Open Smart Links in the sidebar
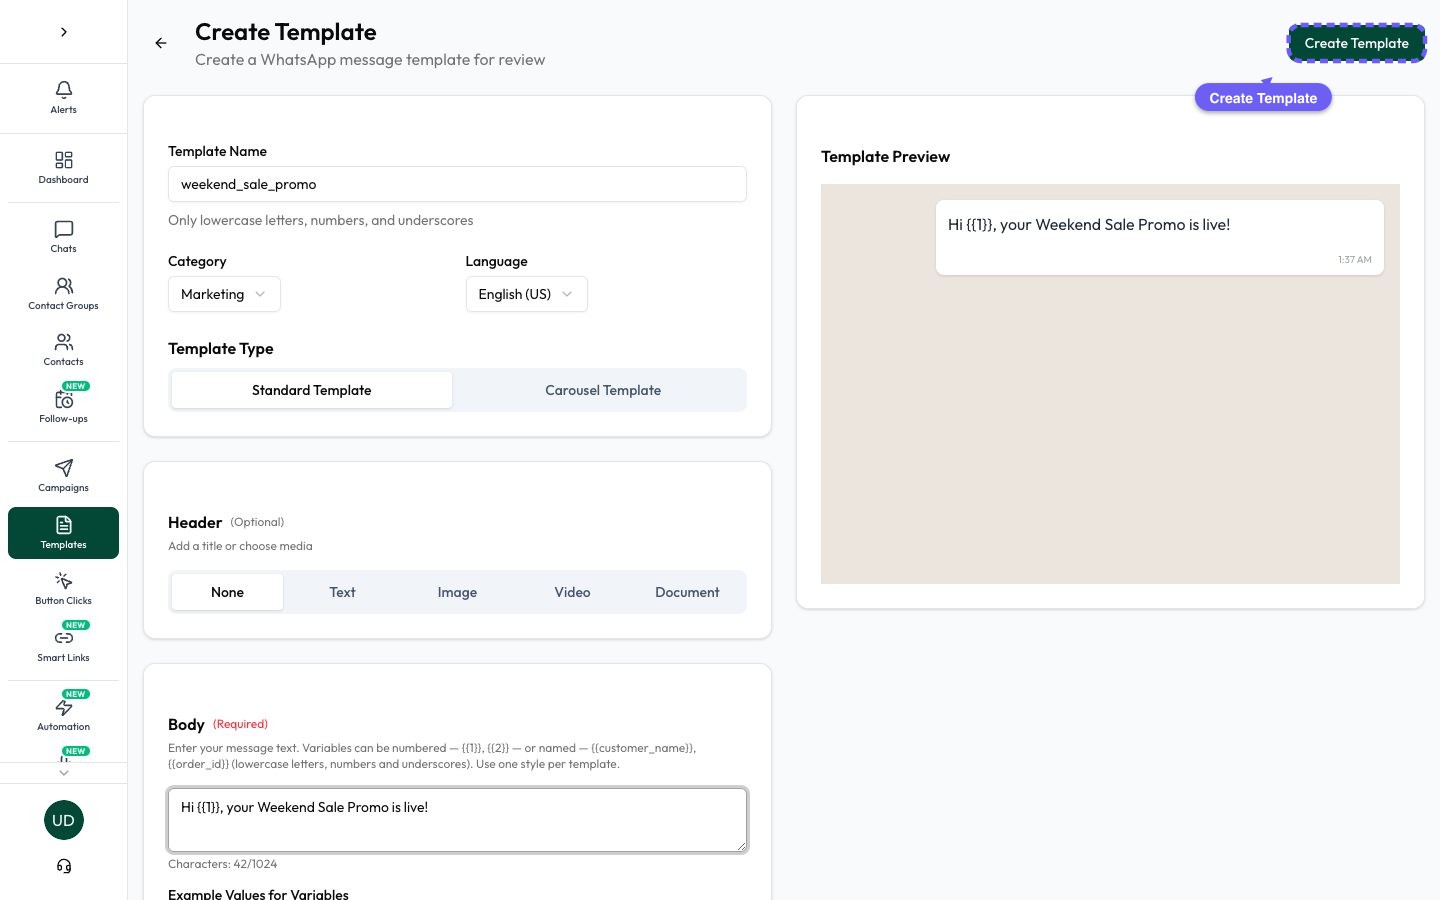 tap(63, 646)
